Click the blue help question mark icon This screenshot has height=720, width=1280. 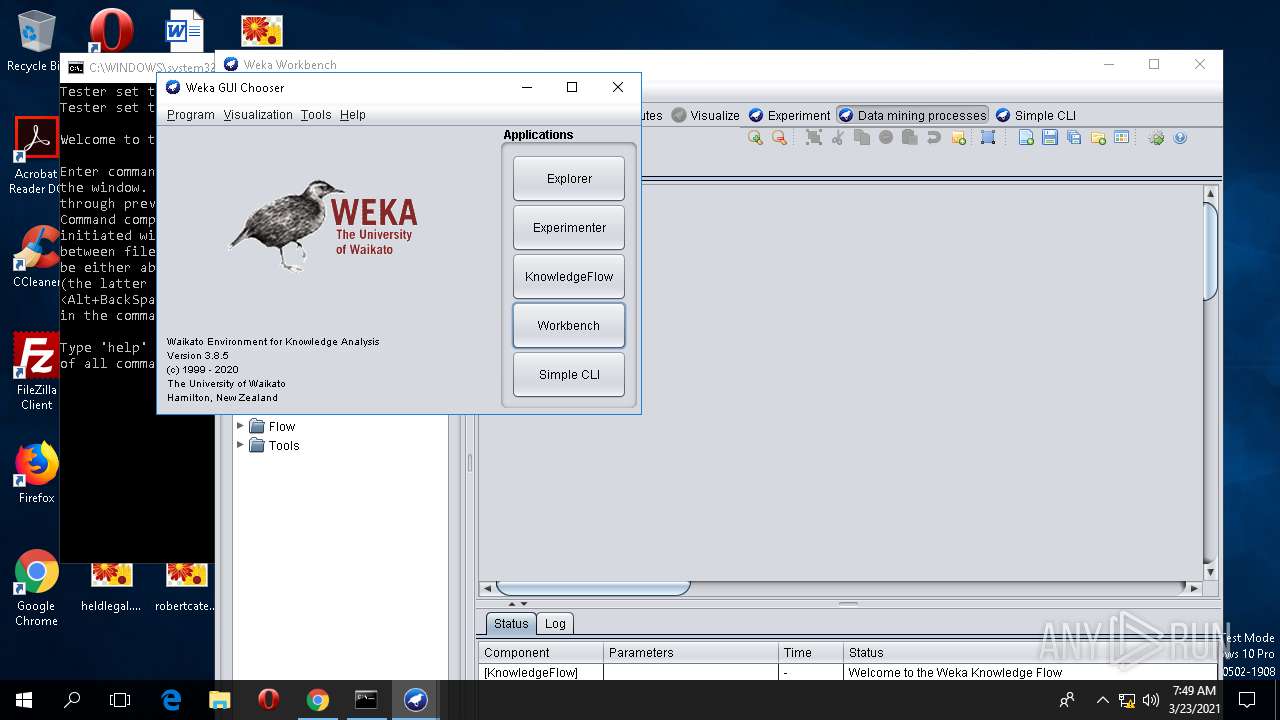pyautogui.click(x=1180, y=138)
